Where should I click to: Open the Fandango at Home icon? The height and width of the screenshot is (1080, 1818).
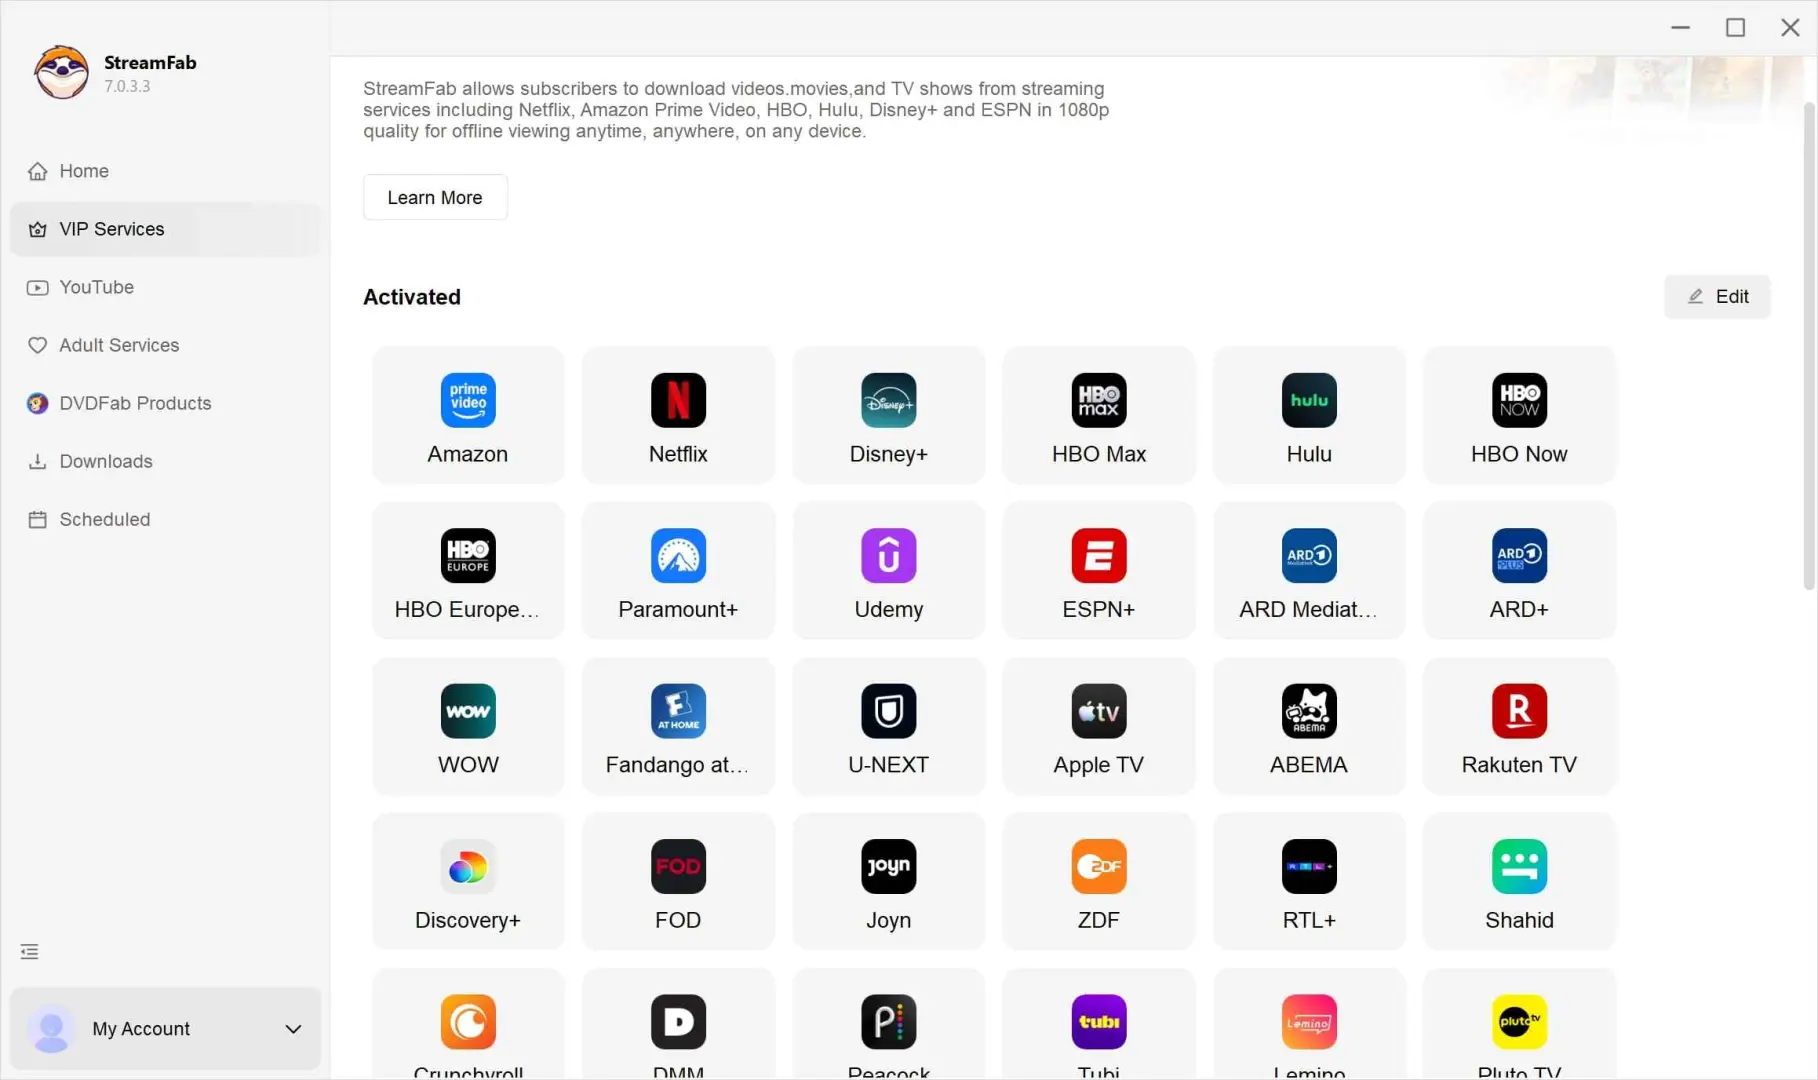tap(678, 711)
